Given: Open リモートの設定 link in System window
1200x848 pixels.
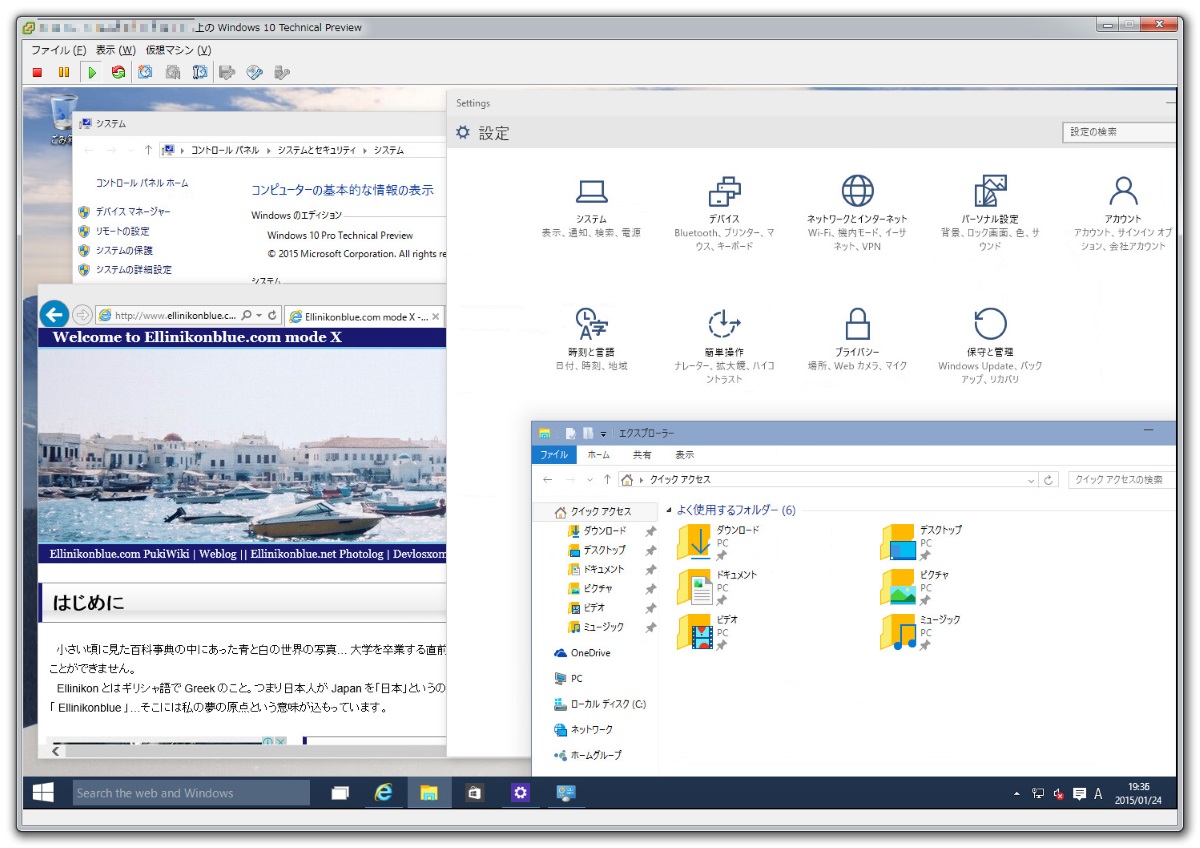Looking at the screenshot, I should (x=123, y=231).
